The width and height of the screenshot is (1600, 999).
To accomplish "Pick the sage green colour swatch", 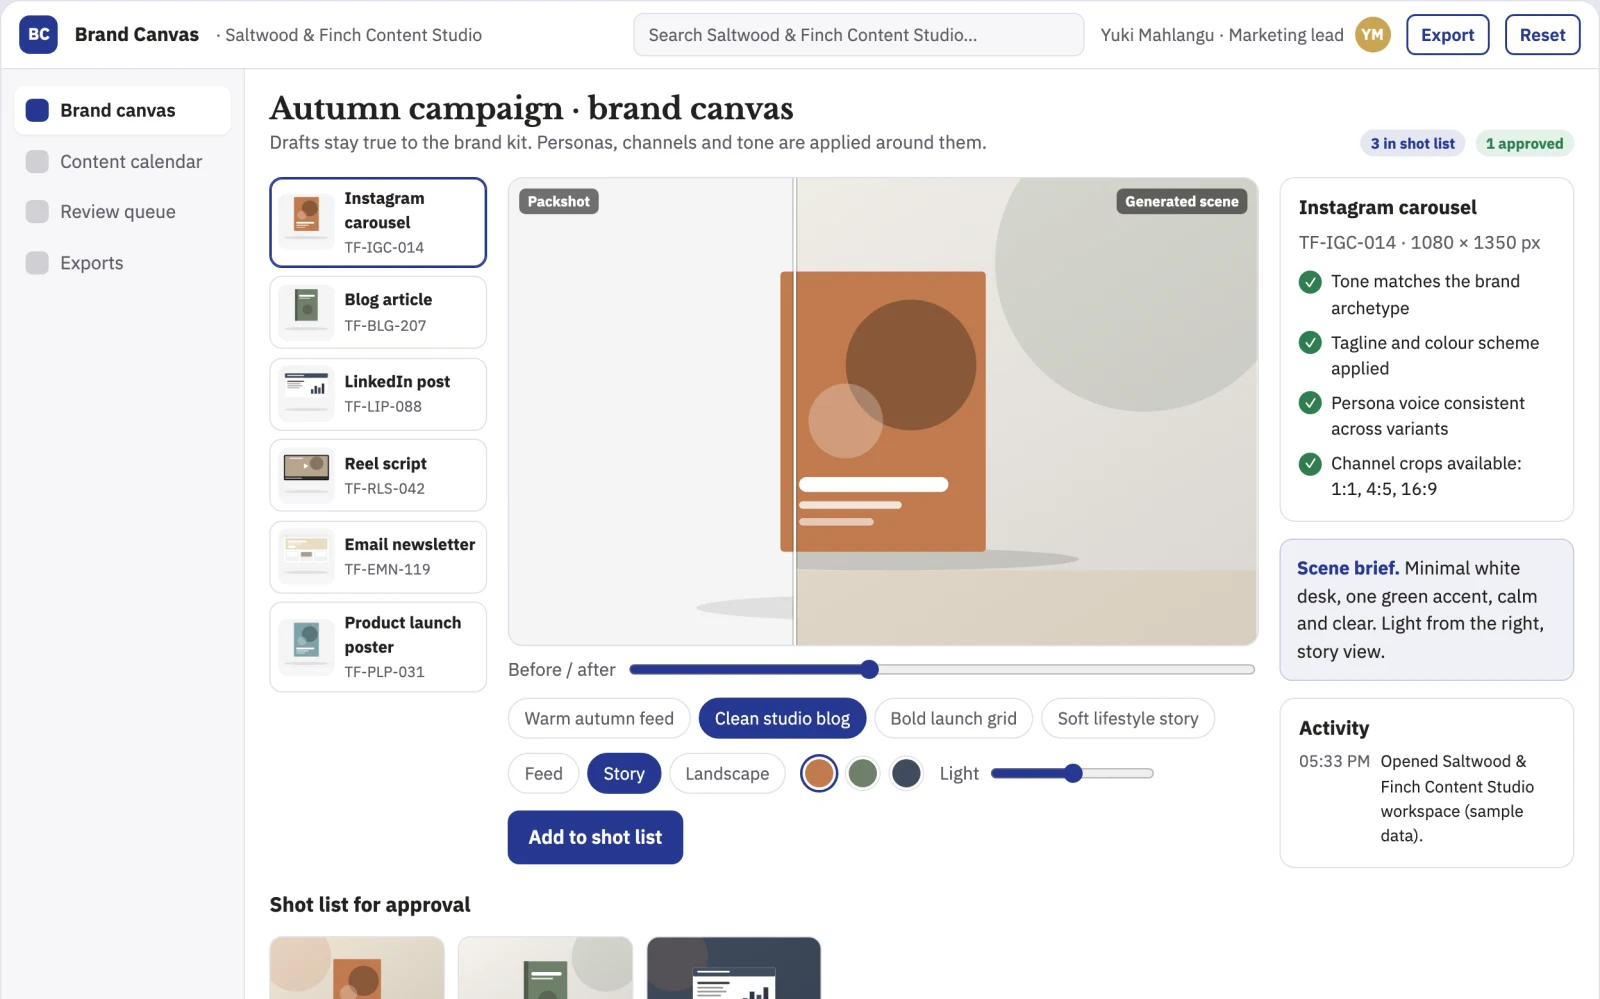I will (862, 773).
